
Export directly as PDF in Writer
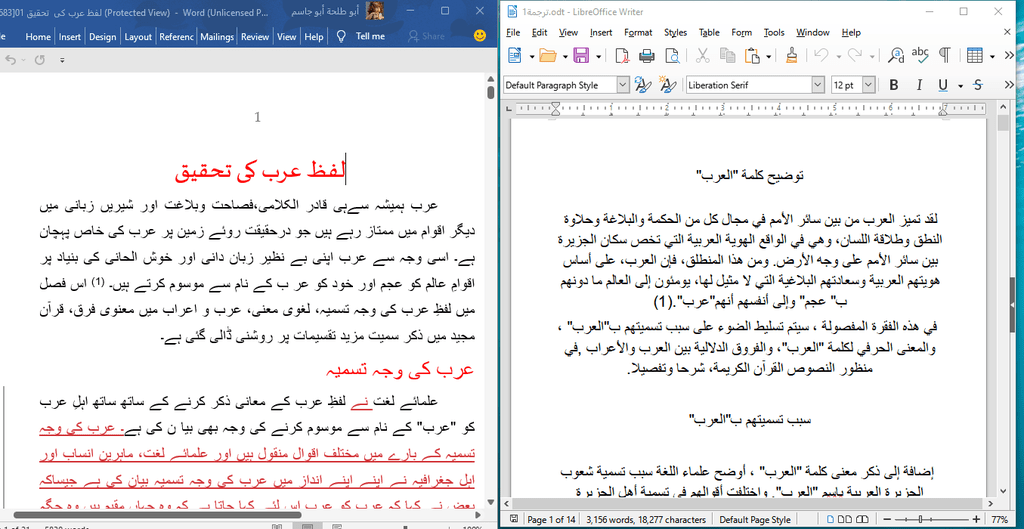click(x=622, y=56)
